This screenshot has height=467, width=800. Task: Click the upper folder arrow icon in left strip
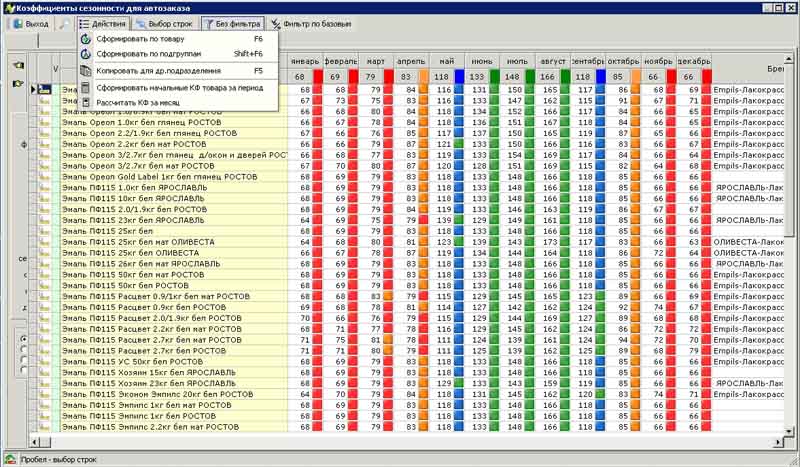tap(19, 65)
